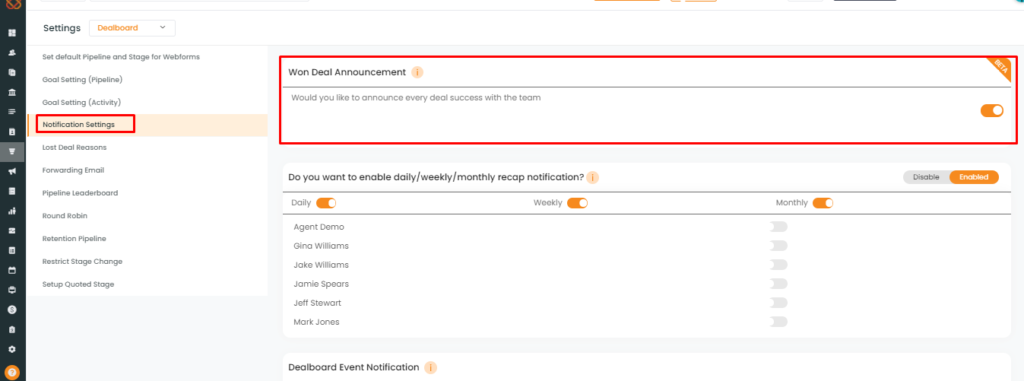Open the calendar icon in sidebar
This screenshot has width=1024, height=381.
pyautogui.click(x=12, y=270)
